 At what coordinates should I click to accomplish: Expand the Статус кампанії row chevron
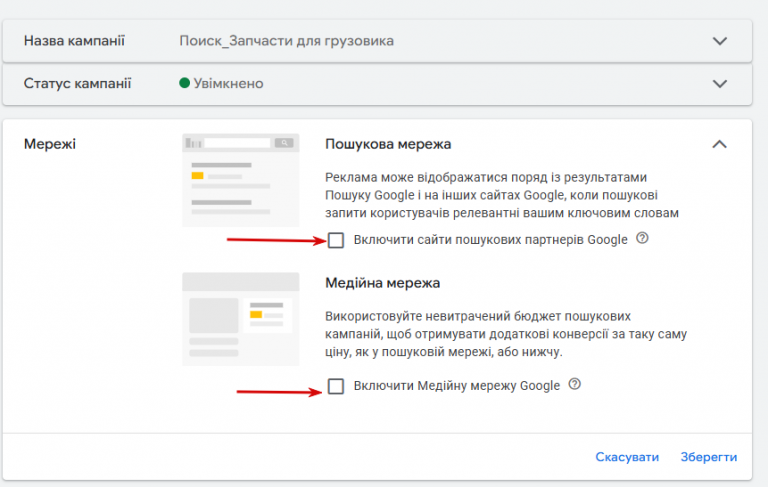click(x=719, y=84)
